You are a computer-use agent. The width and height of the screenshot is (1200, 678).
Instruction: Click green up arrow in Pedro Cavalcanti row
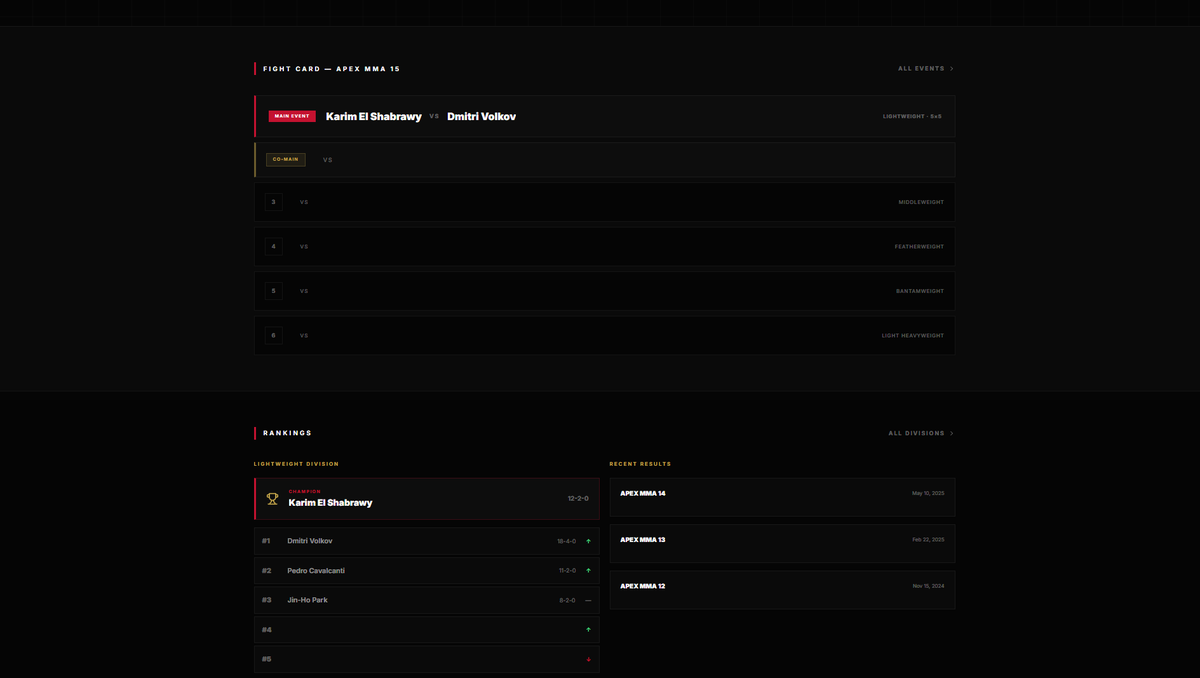588,571
